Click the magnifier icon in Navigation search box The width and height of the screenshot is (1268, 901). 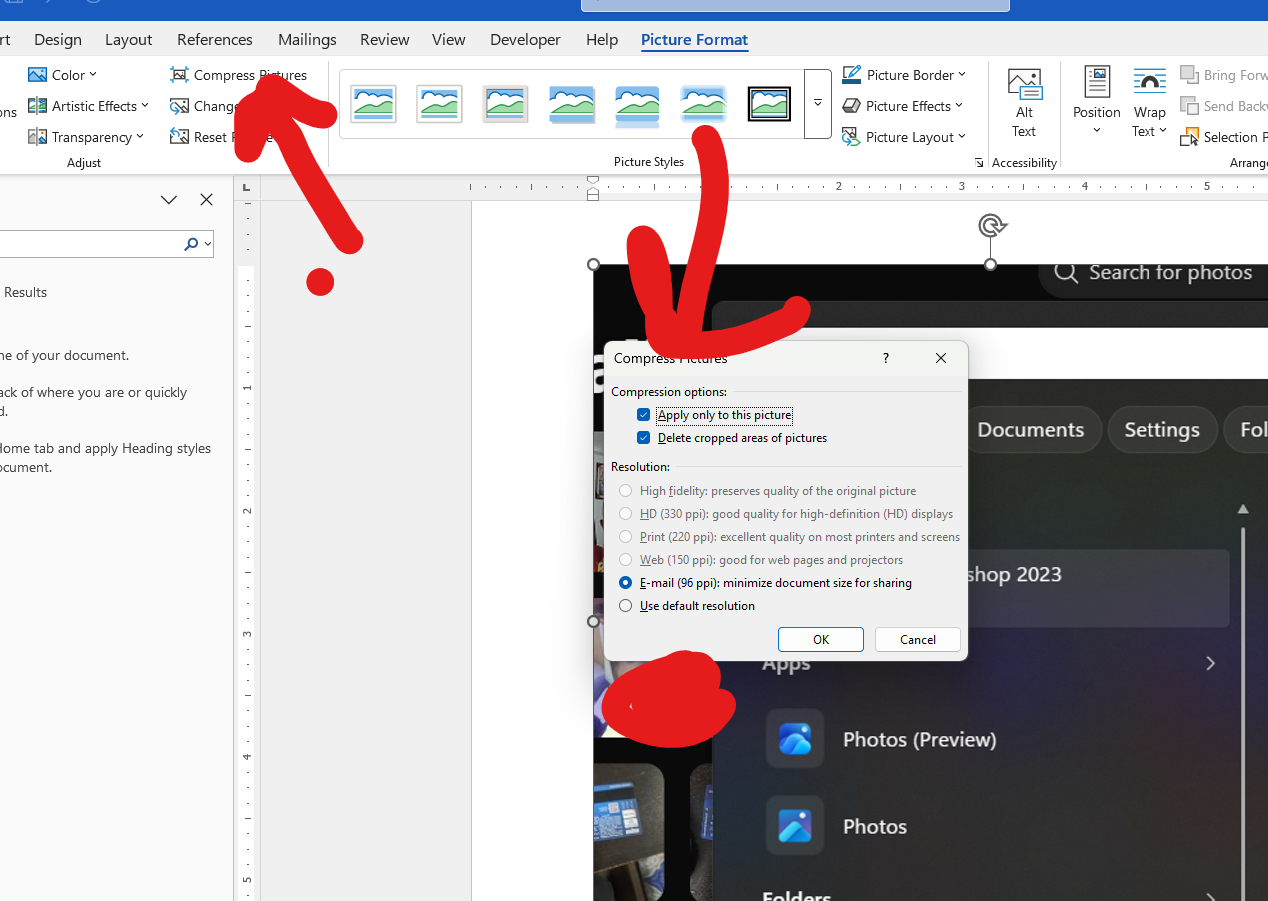click(x=191, y=244)
